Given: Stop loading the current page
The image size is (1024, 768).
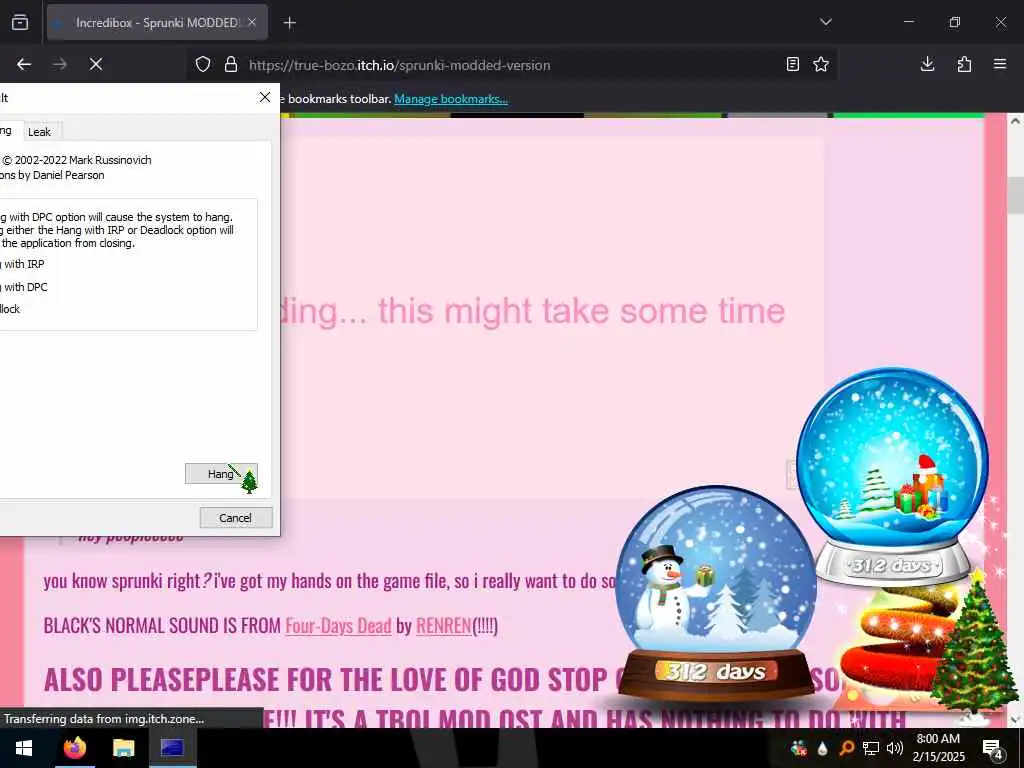Looking at the screenshot, I should 96,64.
